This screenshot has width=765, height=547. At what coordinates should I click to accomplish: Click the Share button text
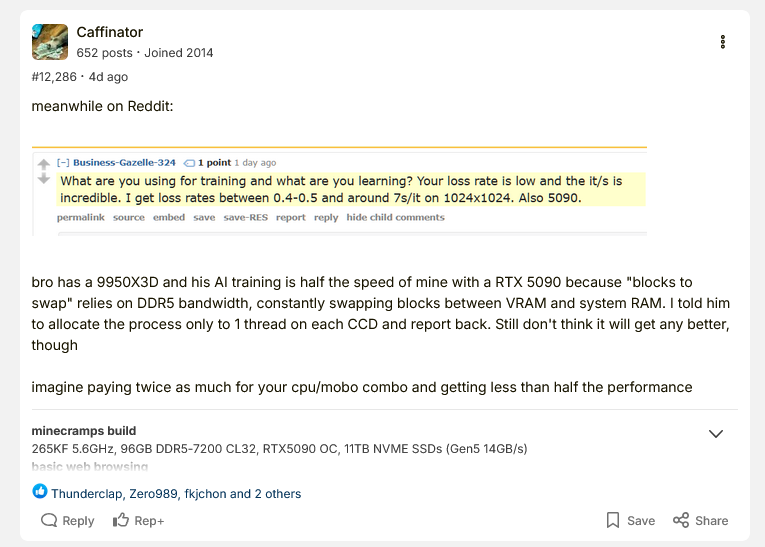(x=712, y=521)
